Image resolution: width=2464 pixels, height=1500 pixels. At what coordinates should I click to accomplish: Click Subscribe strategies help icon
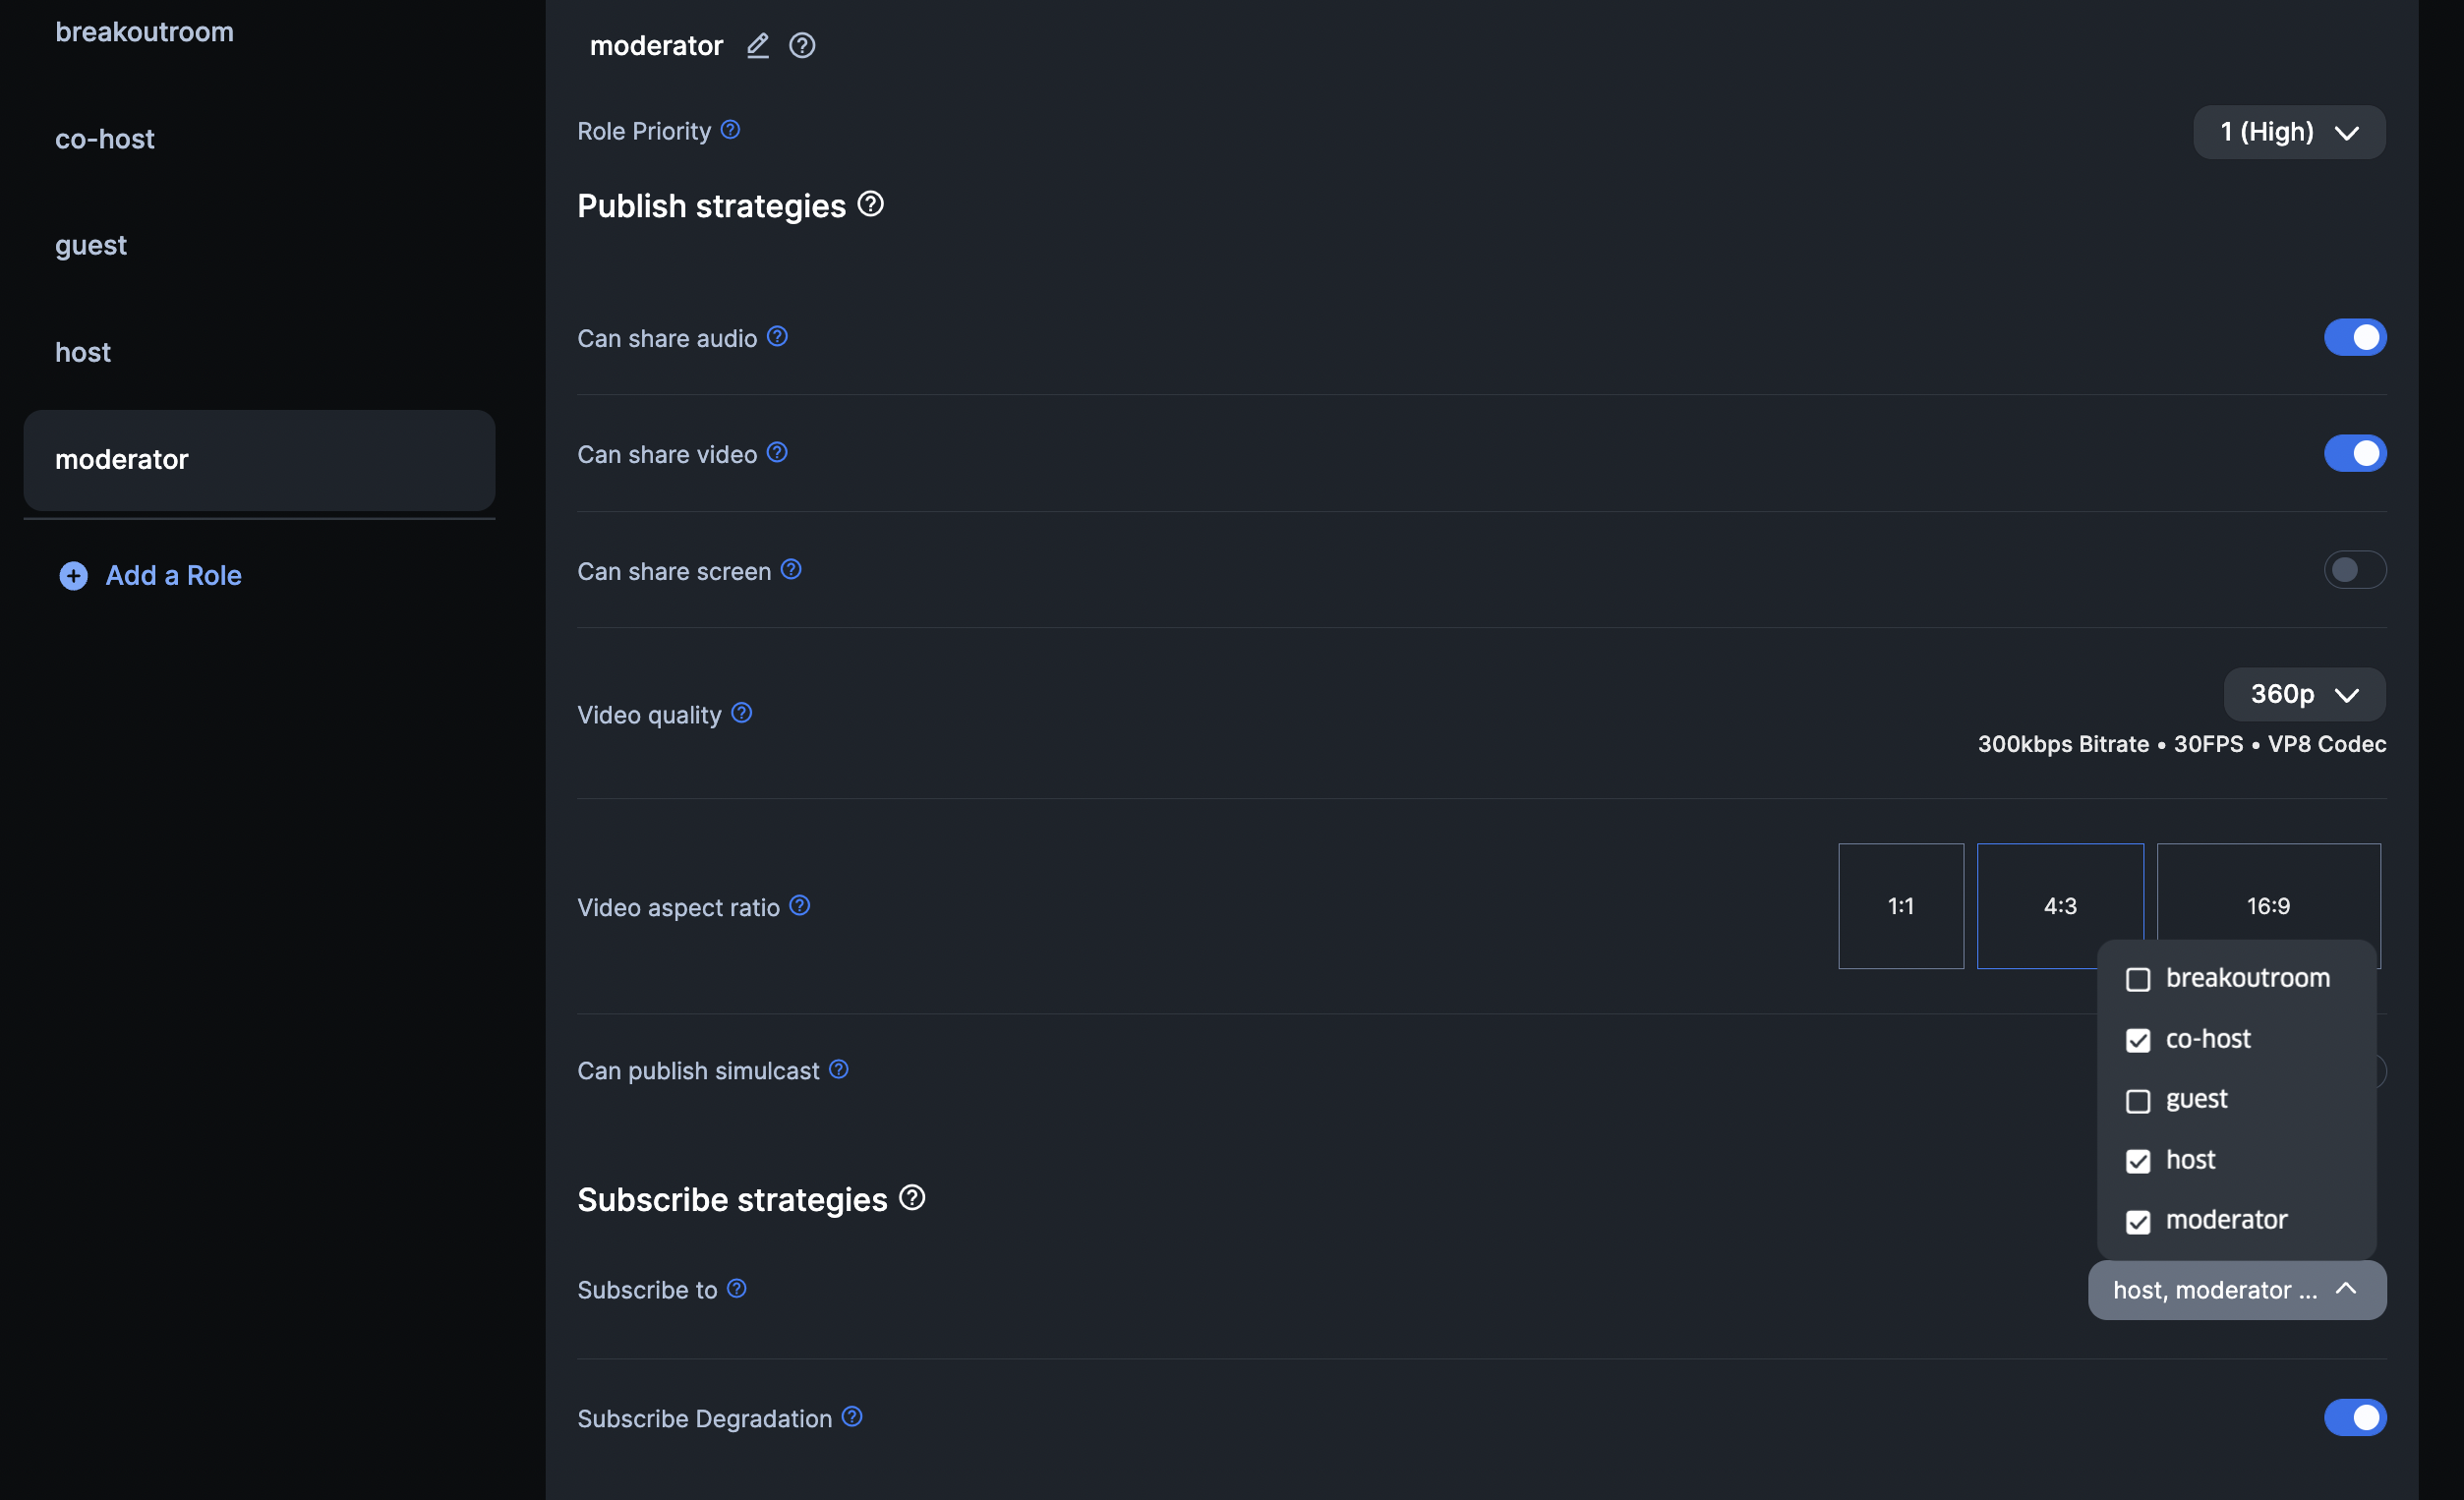point(912,1198)
